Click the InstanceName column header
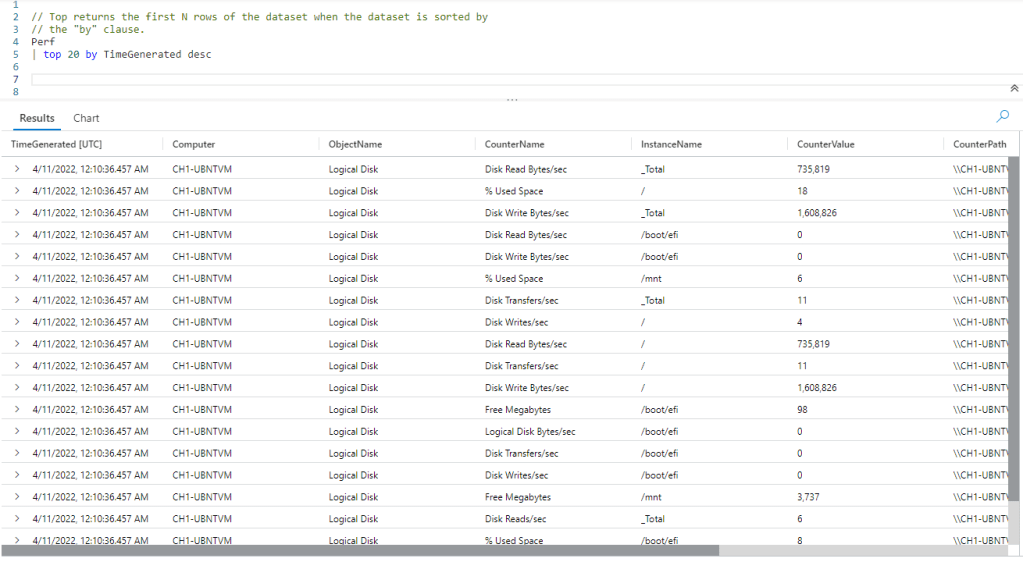1023x562 pixels. (671, 144)
